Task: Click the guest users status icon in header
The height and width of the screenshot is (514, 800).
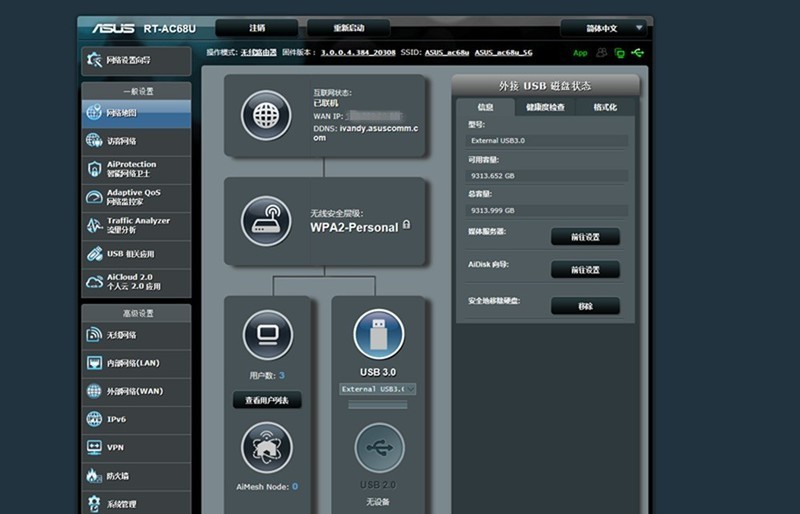Action: point(602,53)
